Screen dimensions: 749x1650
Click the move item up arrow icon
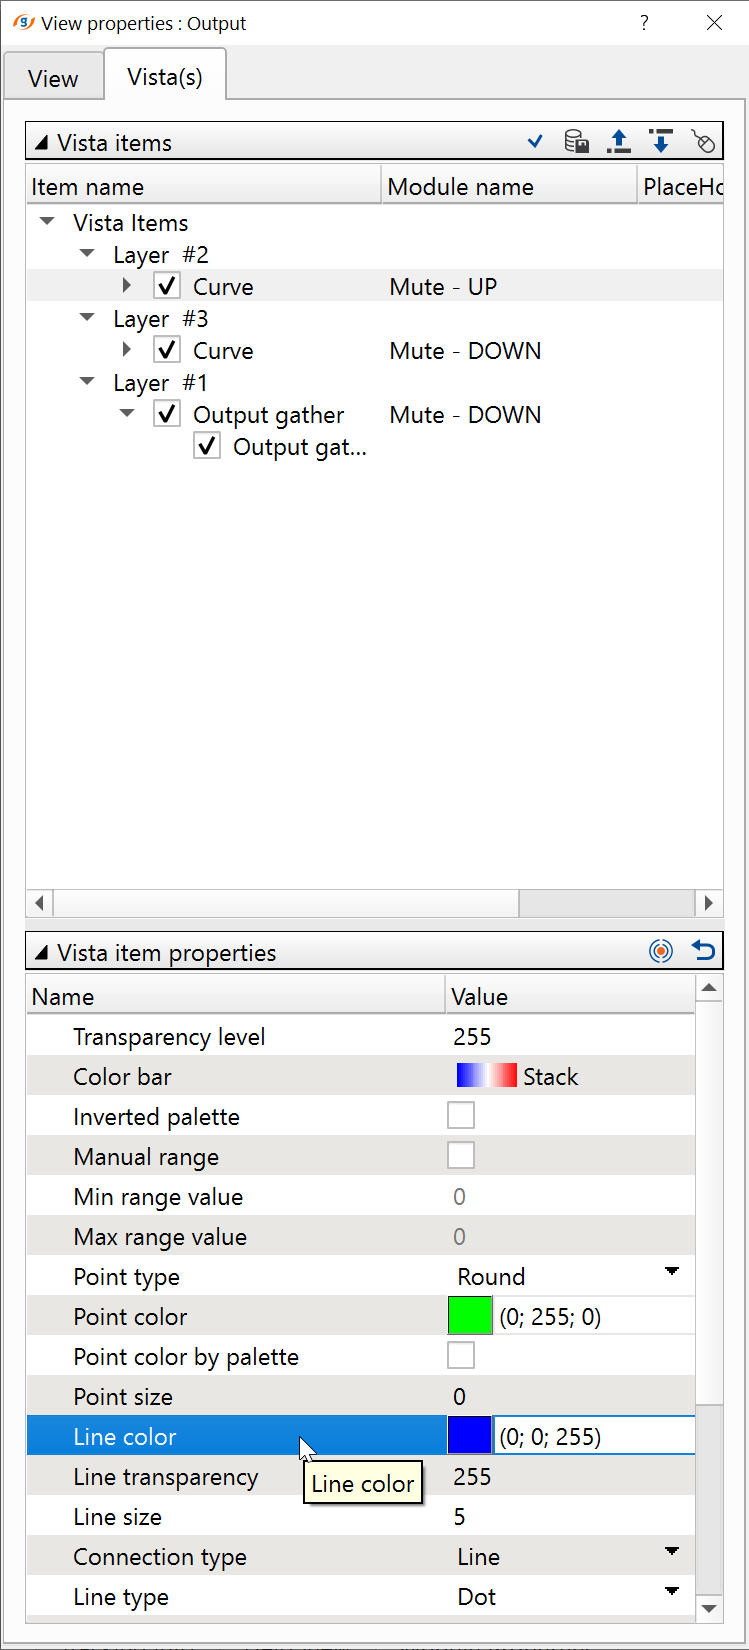[619, 142]
